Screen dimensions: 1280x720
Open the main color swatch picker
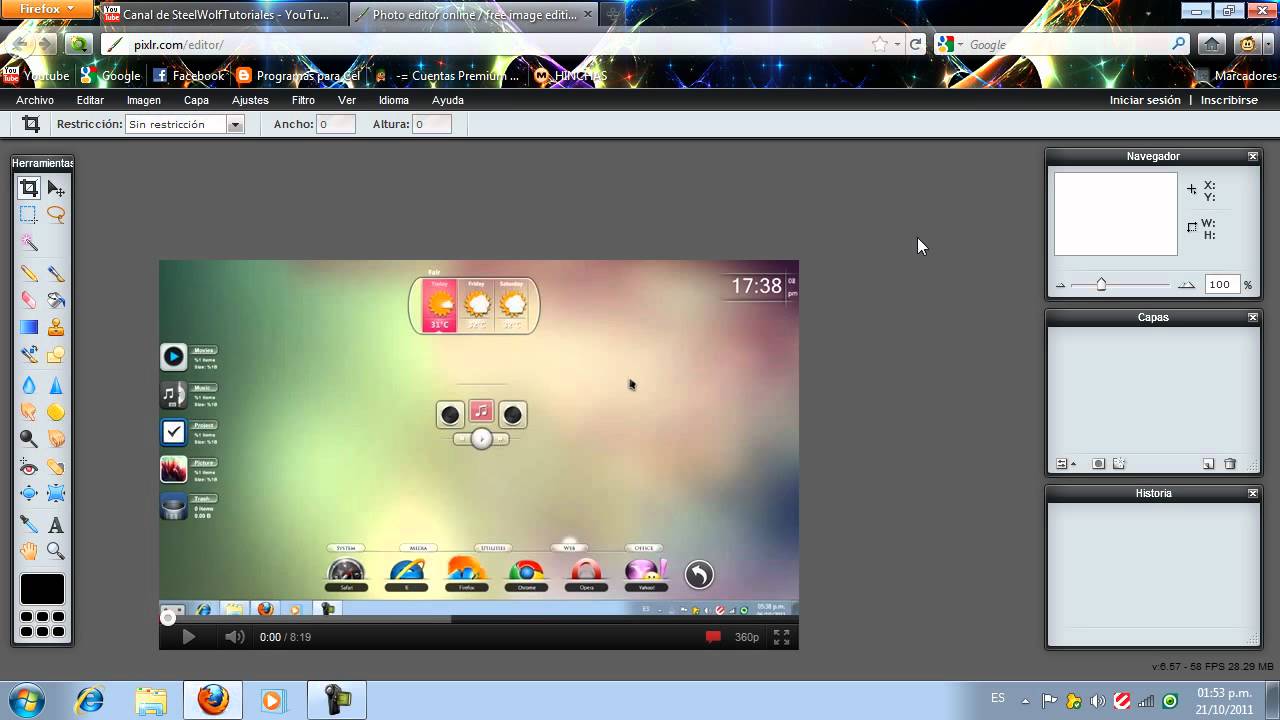(x=42, y=589)
